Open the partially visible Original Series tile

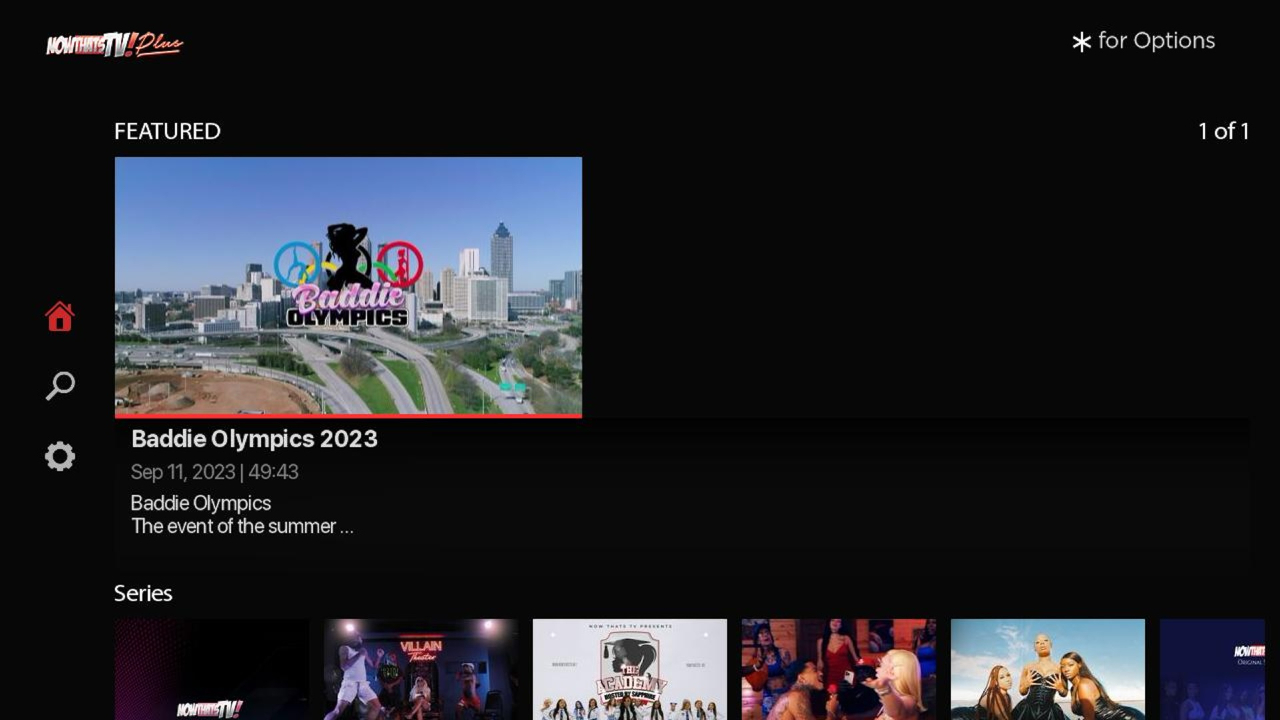(1212, 669)
